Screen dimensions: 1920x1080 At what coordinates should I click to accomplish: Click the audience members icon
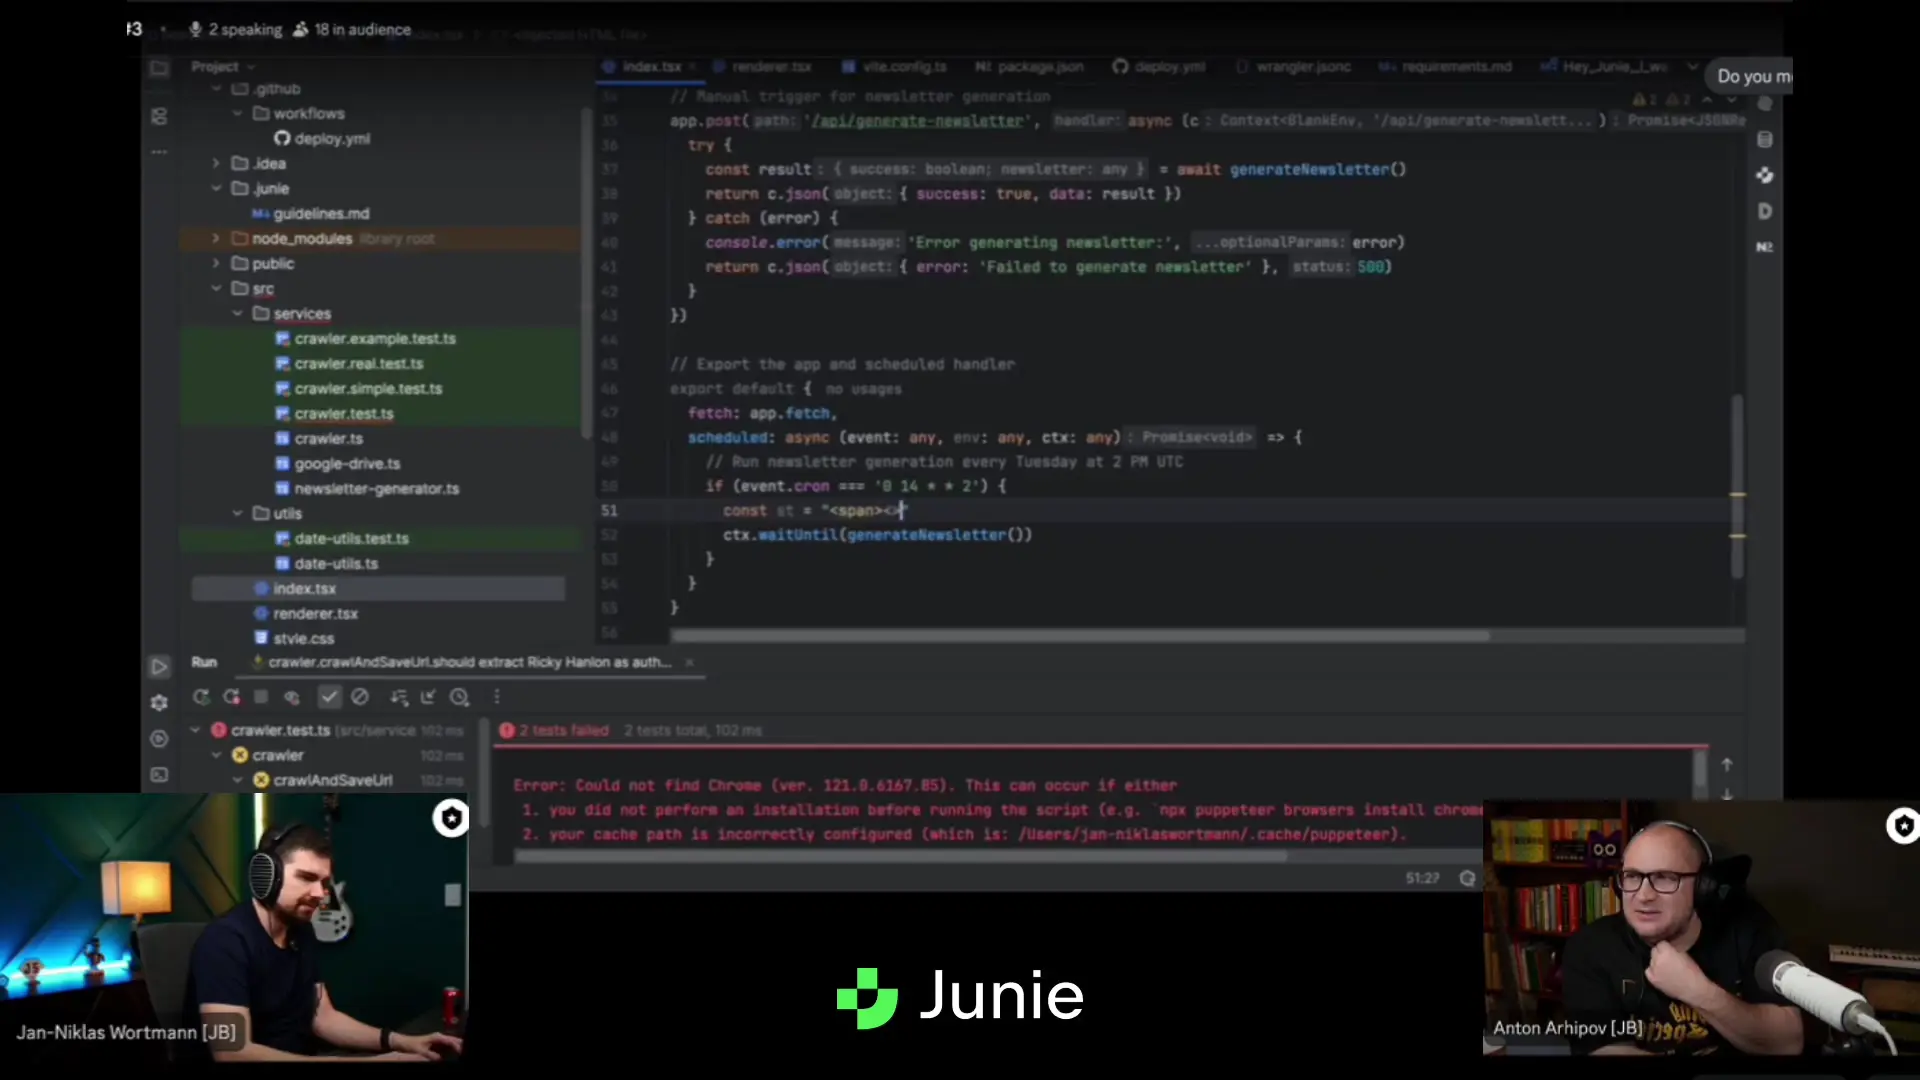coord(301,30)
